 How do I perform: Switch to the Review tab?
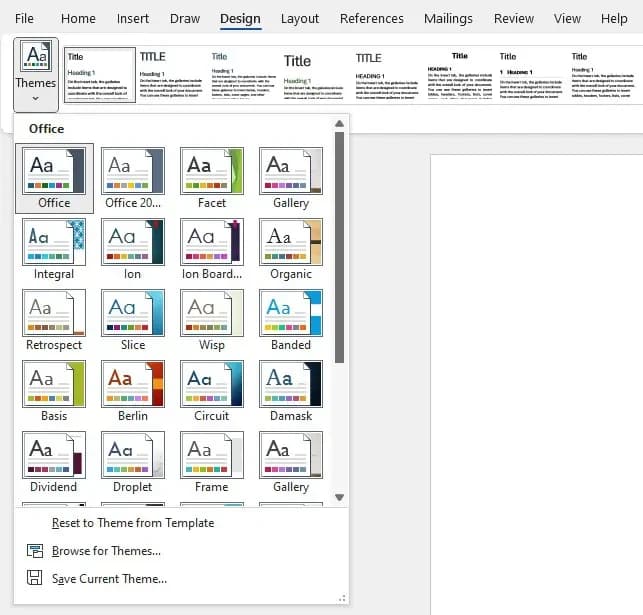click(x=514, y=18)
